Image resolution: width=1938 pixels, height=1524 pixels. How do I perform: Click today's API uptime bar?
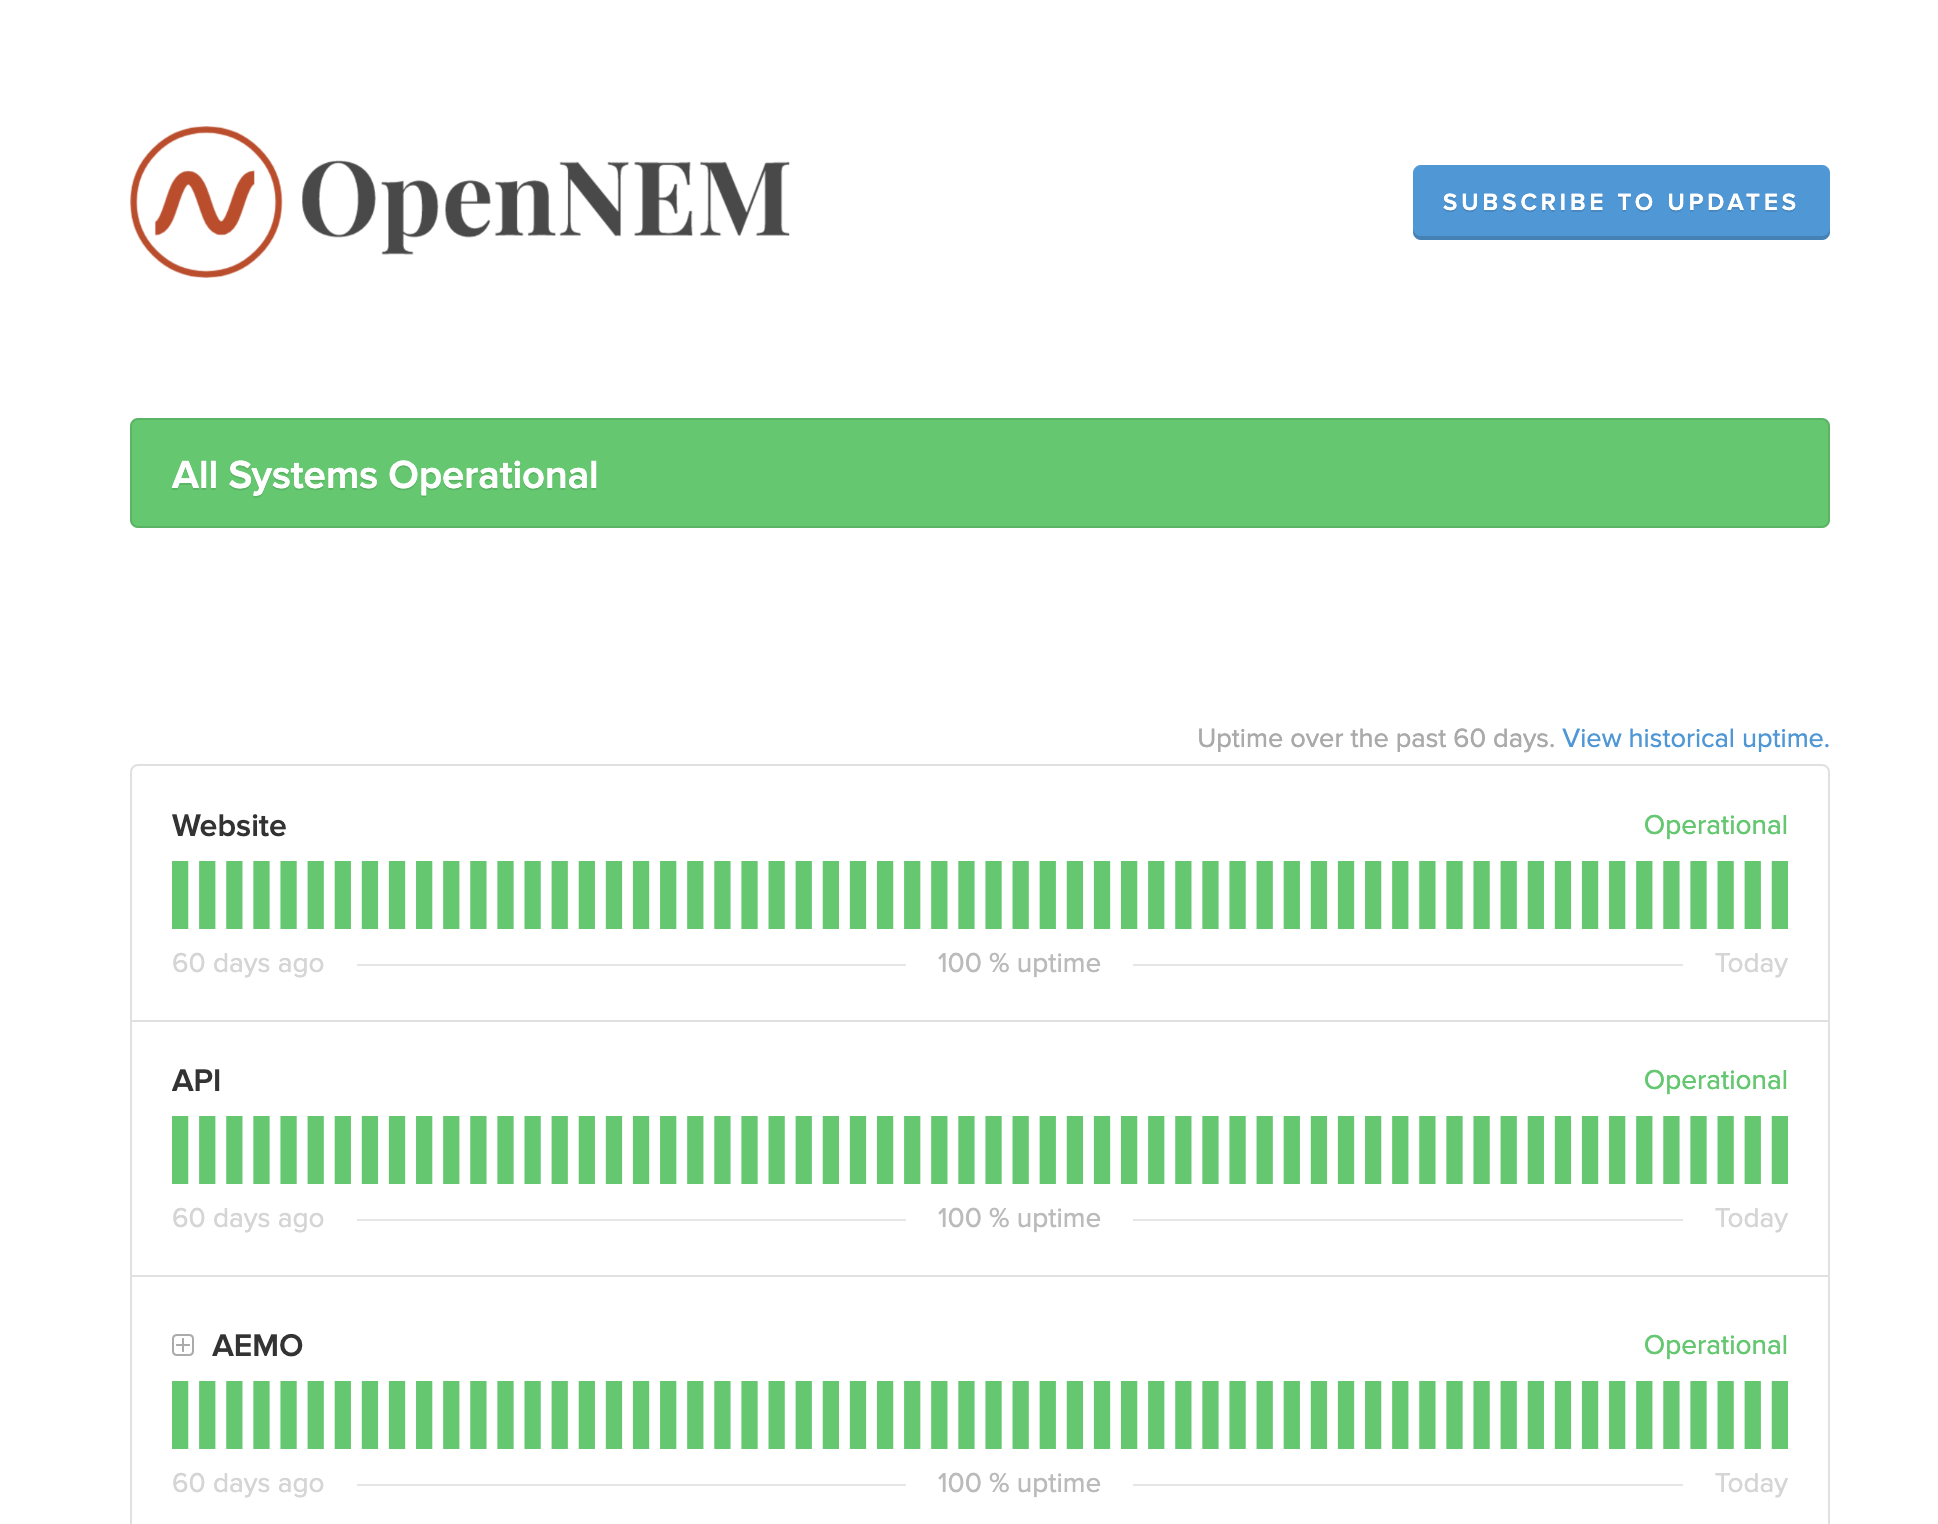pyautogui.click(x=1781, y=1150)
